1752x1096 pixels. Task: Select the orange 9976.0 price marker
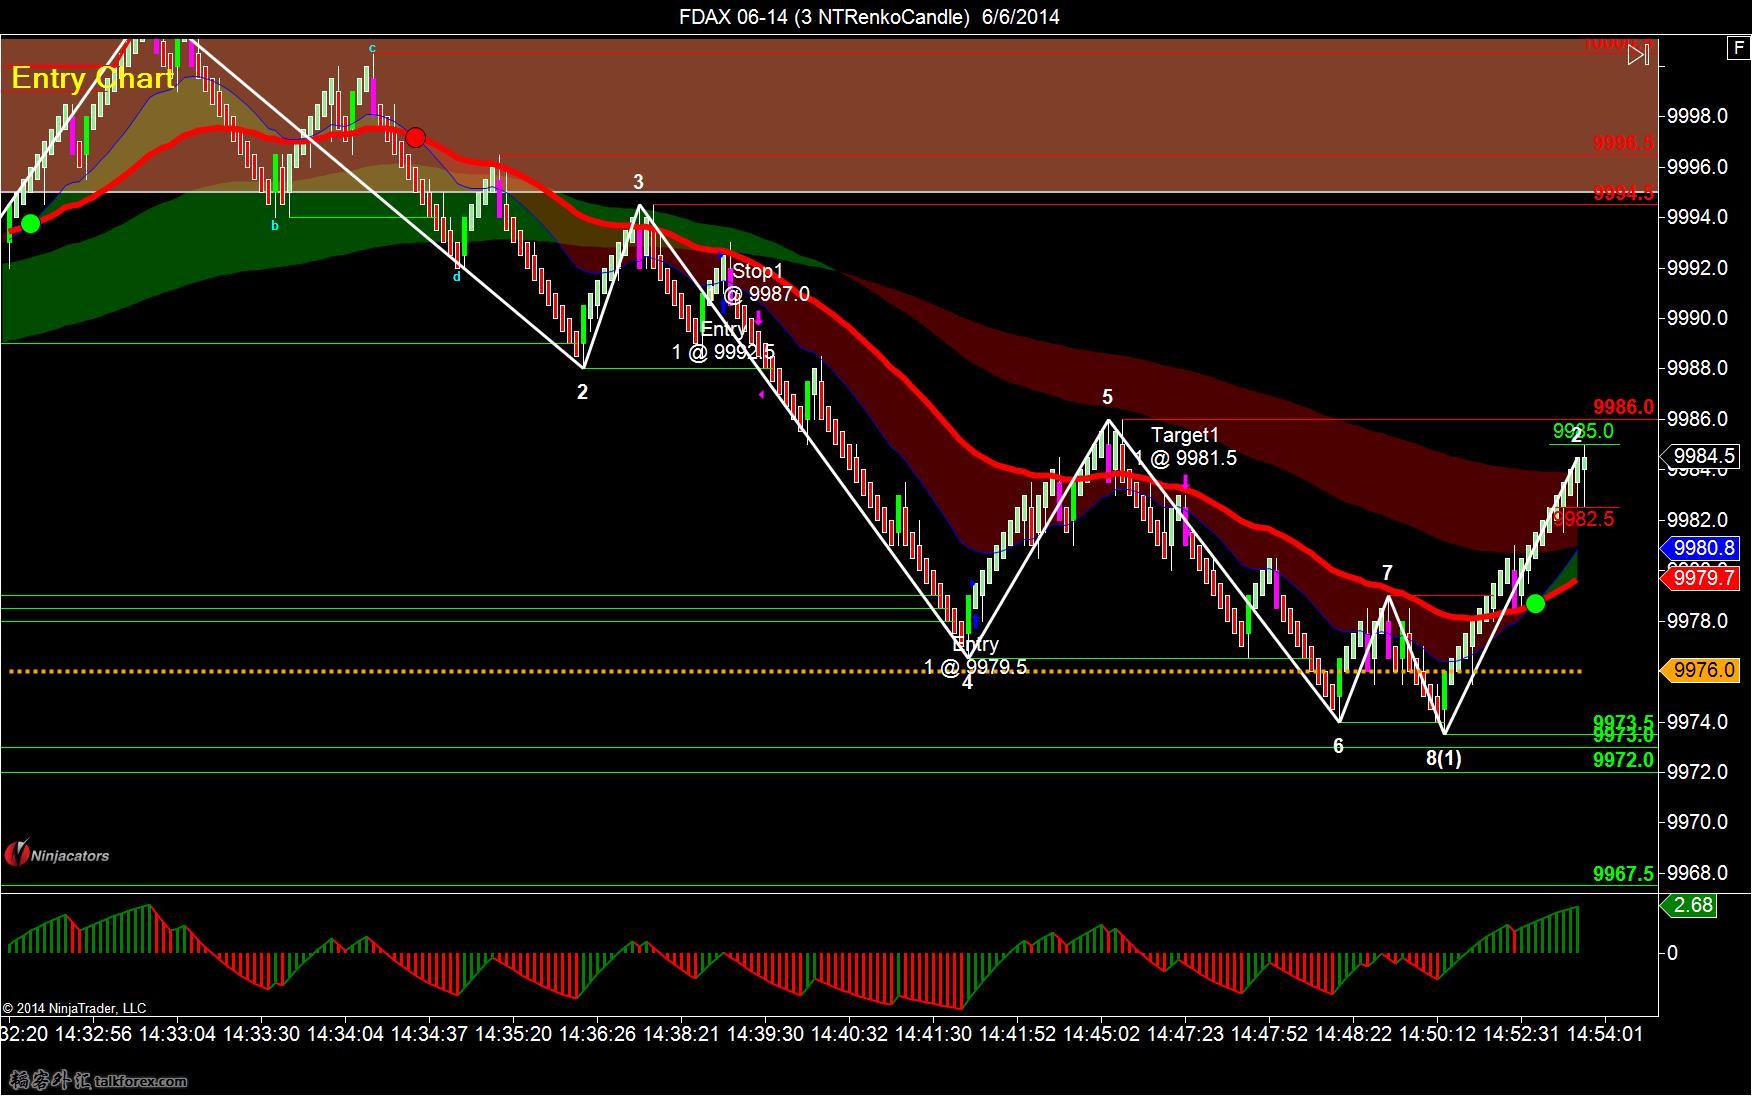(1701, 670)
